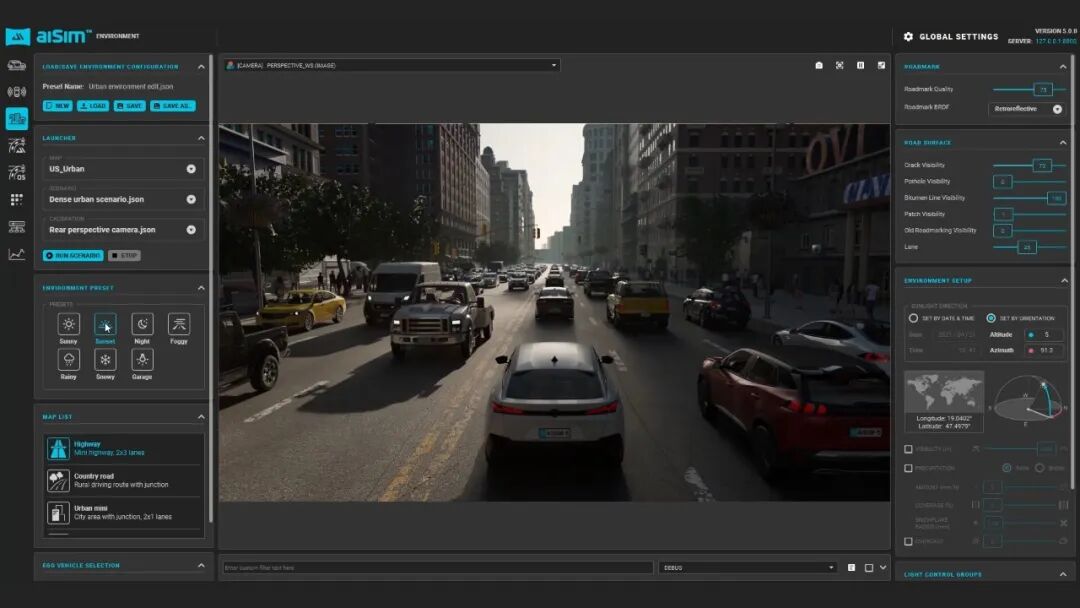
Task: Open the server rack sidebar icon
Action: point(17,227)
